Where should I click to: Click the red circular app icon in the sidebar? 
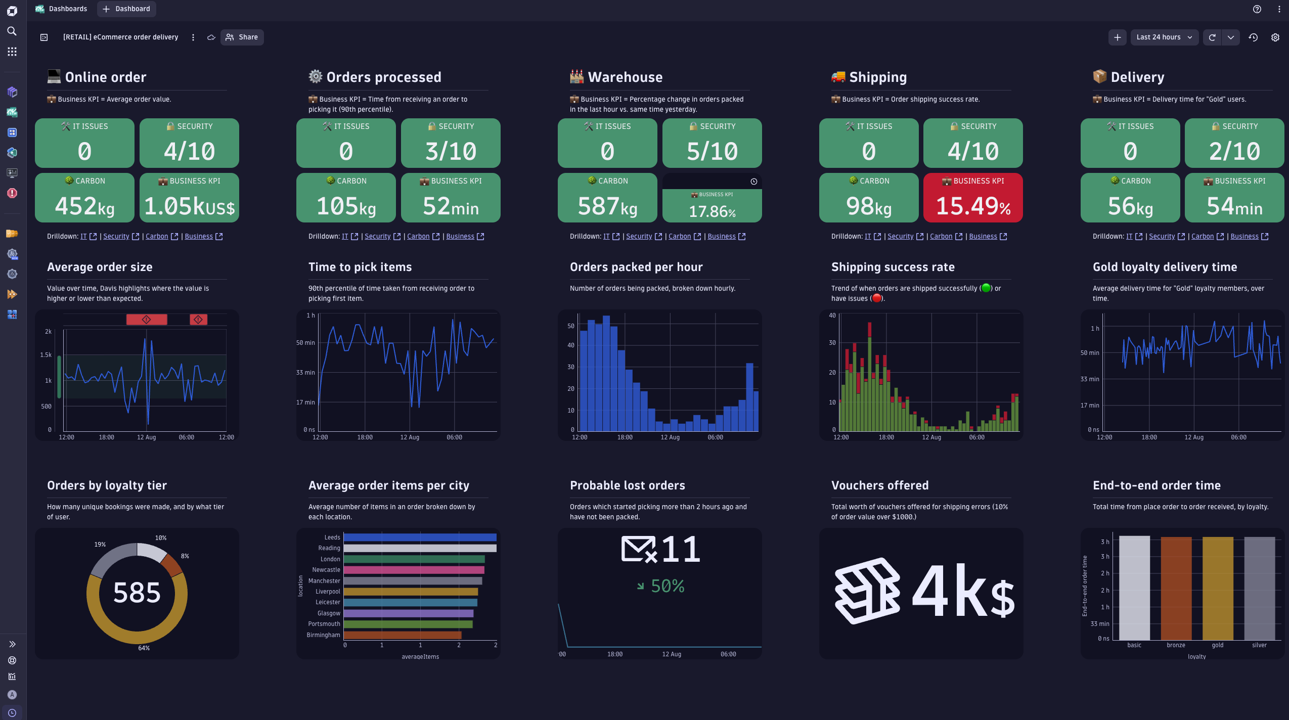point(11,194)
